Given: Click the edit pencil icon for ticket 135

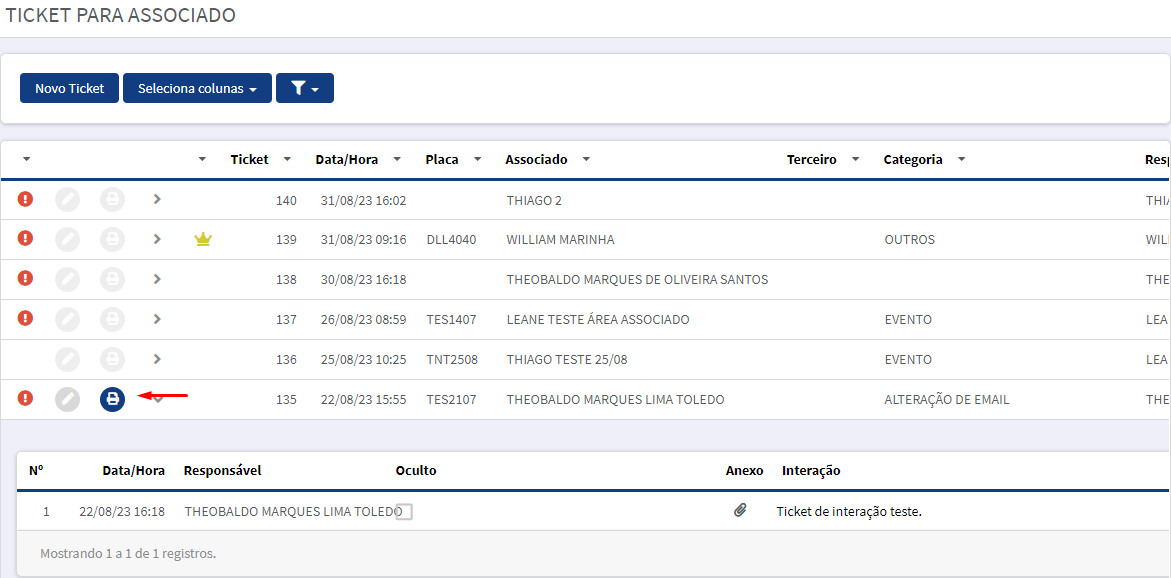Looking at the screenshot, I should tap(67, 400).
